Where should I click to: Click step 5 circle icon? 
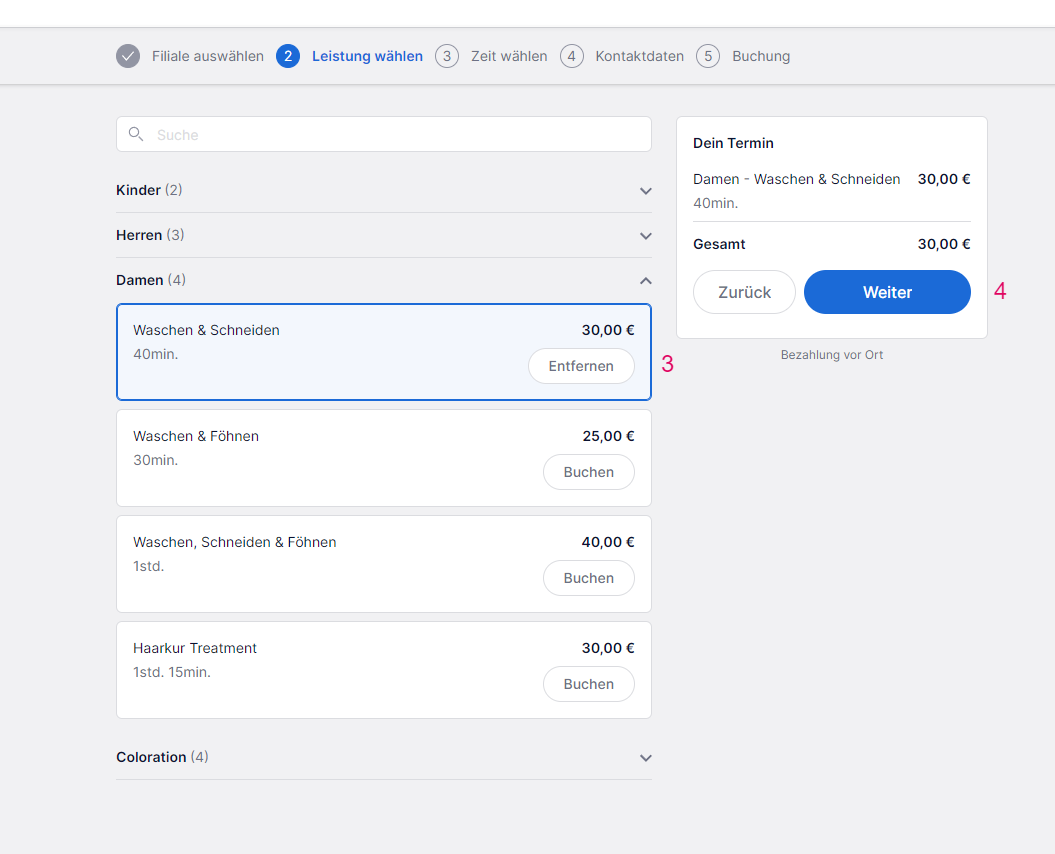(708, 56)
